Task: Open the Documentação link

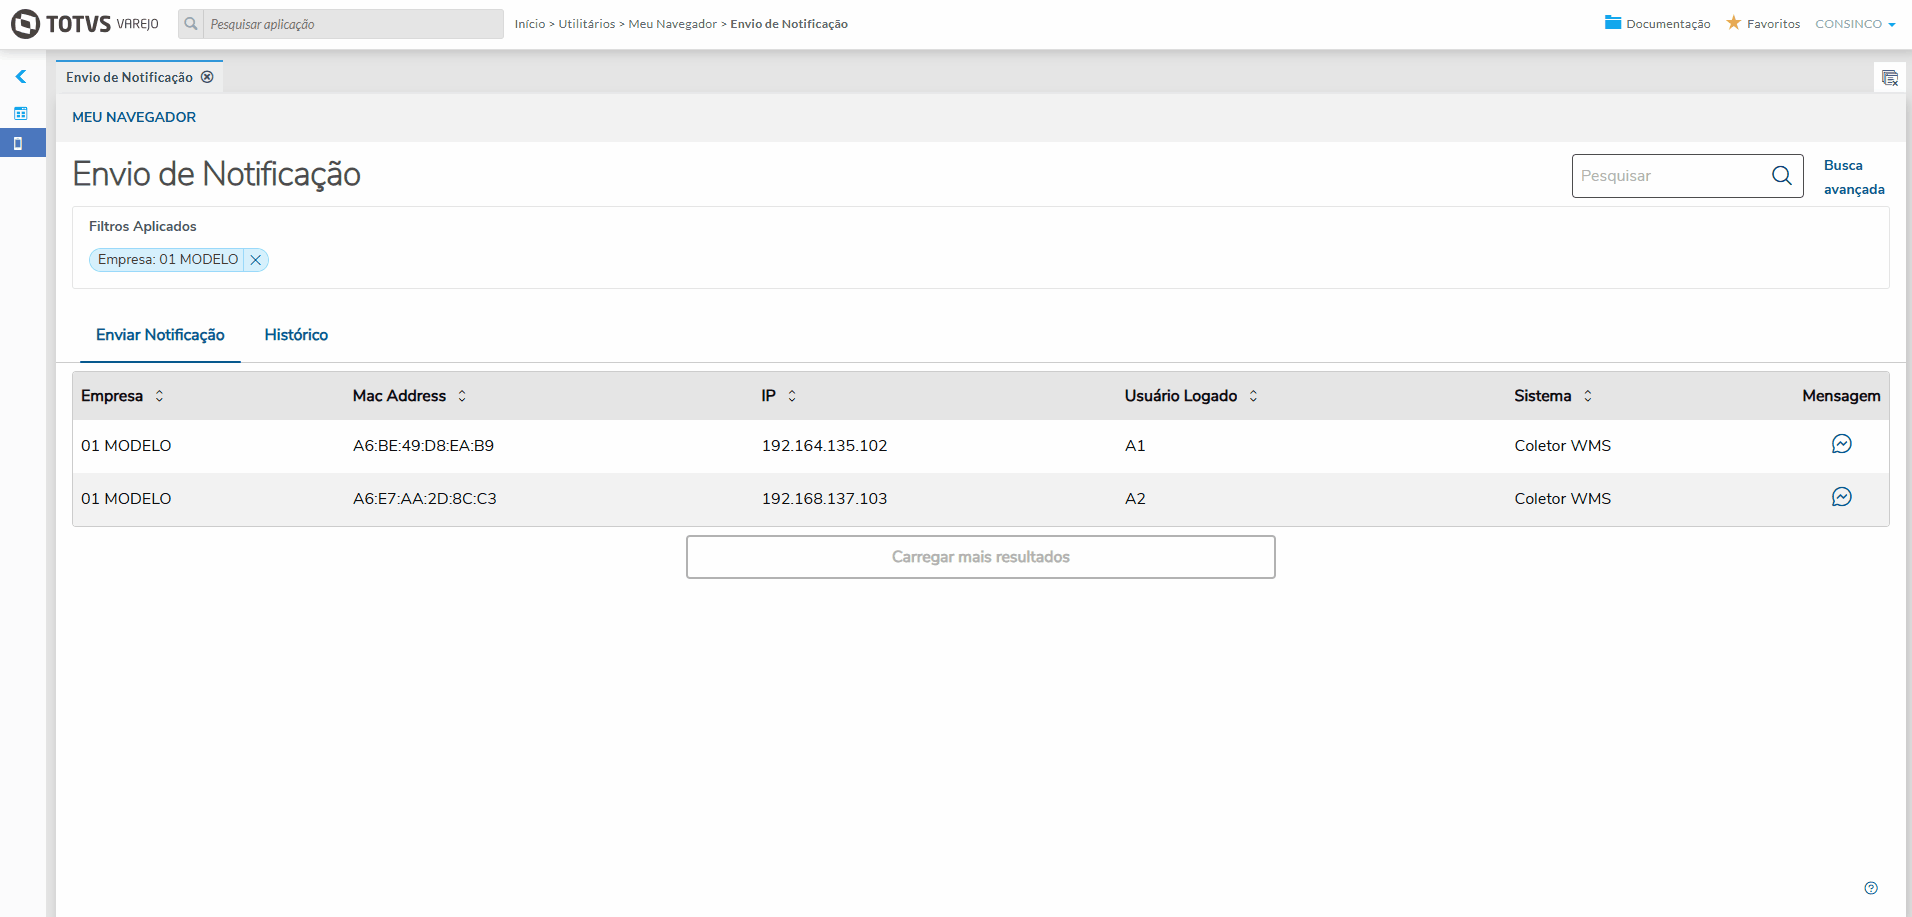Action: click(x=1668, y=24)
